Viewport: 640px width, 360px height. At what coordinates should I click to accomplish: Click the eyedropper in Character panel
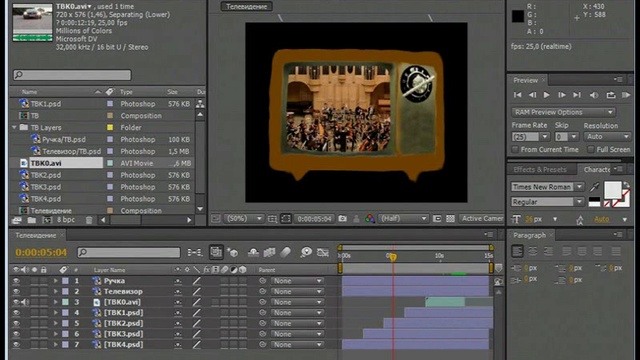tap(594, 187)
